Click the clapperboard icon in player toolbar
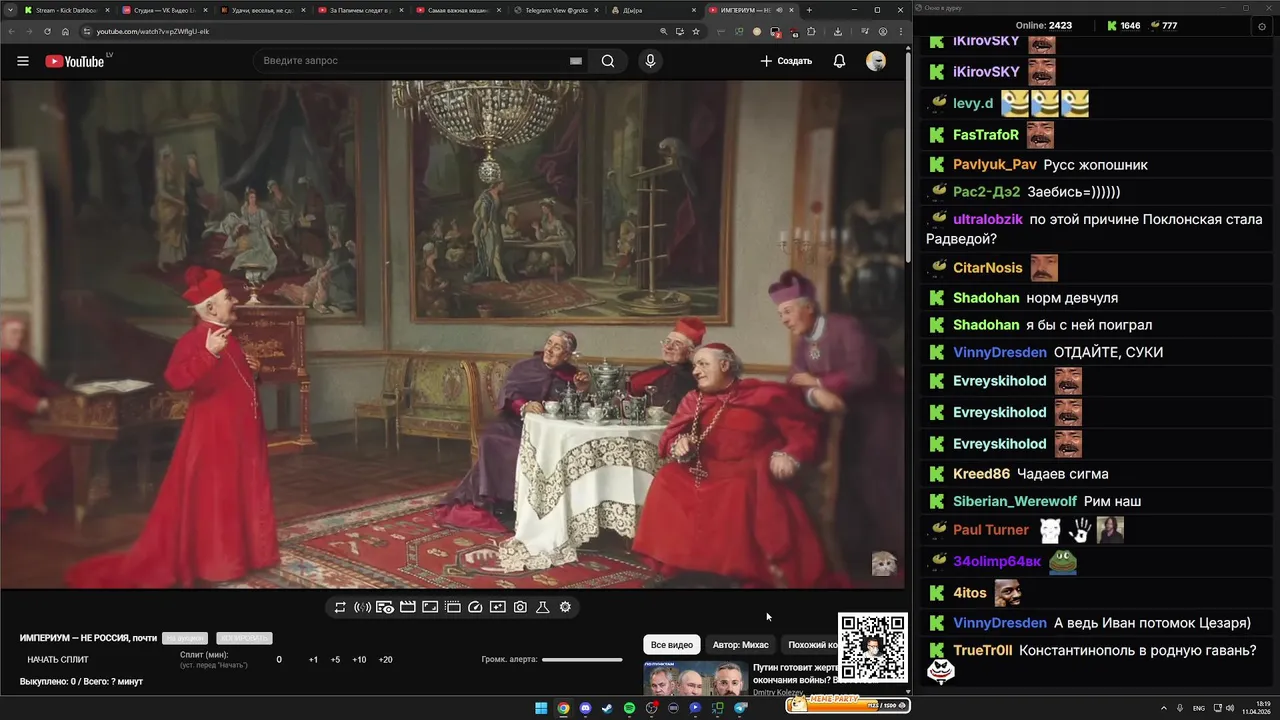Image resolution: width=1280 pixels, height=720 pixels. pyautogui.click(x=408, y=607)
